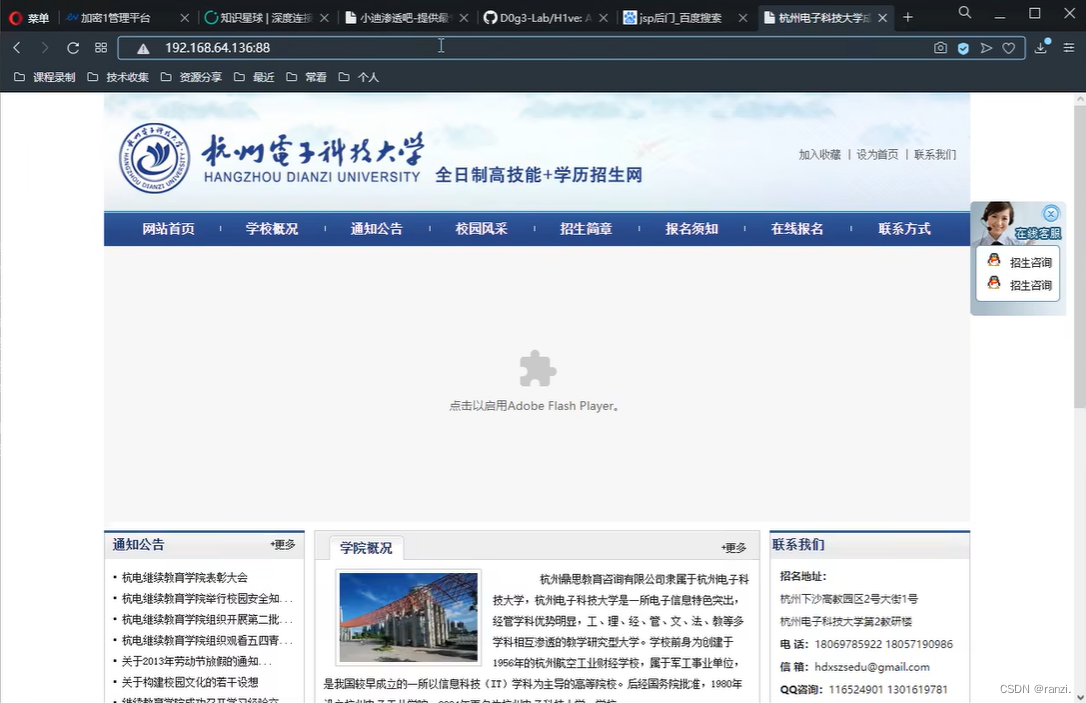Viewport: 1086px width, 703px height.
Task: Click 更多 in 学院概况 panel
Action: (733, 548)
